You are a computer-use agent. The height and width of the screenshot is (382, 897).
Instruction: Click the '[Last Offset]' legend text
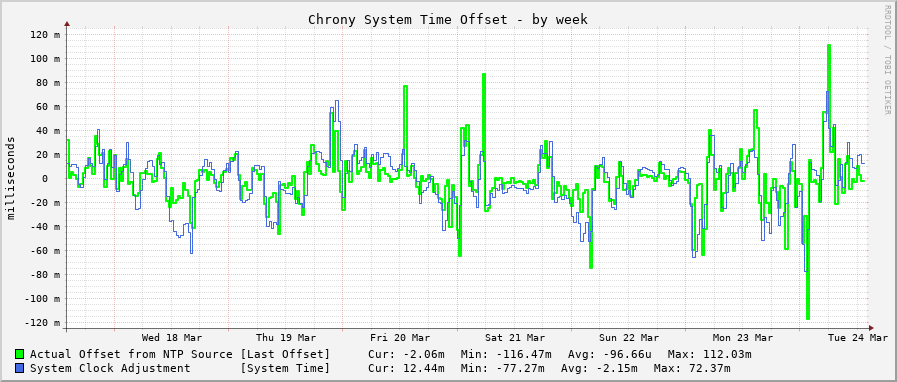point(285,354)
